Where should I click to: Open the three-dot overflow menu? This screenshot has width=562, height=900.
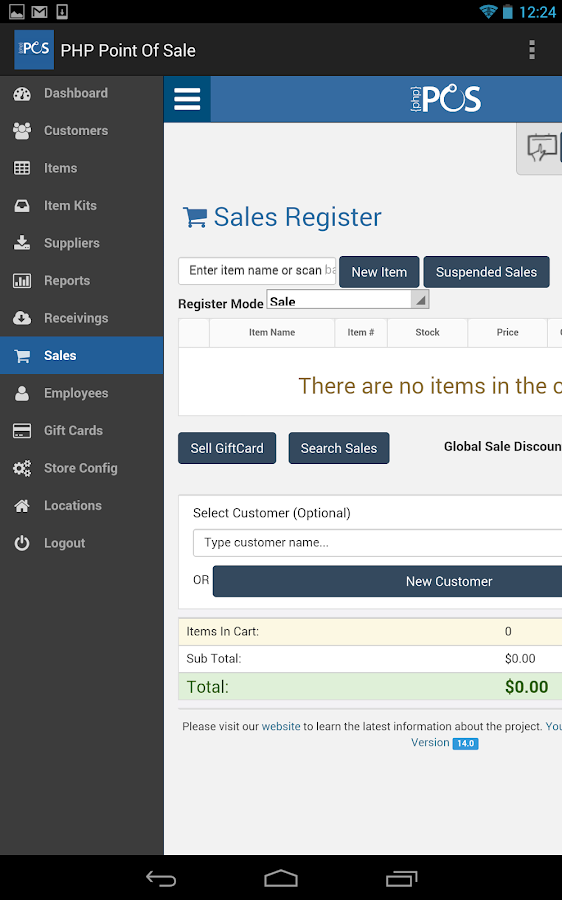pos(532,50)
